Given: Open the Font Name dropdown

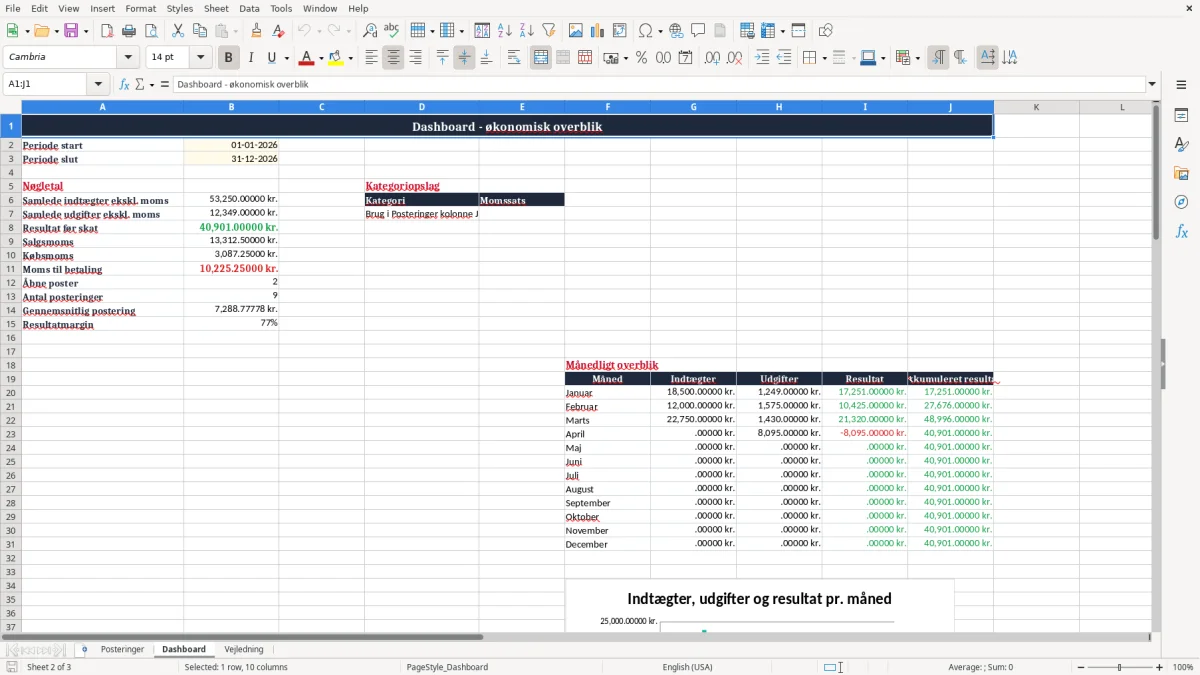Looking at the screenshot, I should 128,58.
